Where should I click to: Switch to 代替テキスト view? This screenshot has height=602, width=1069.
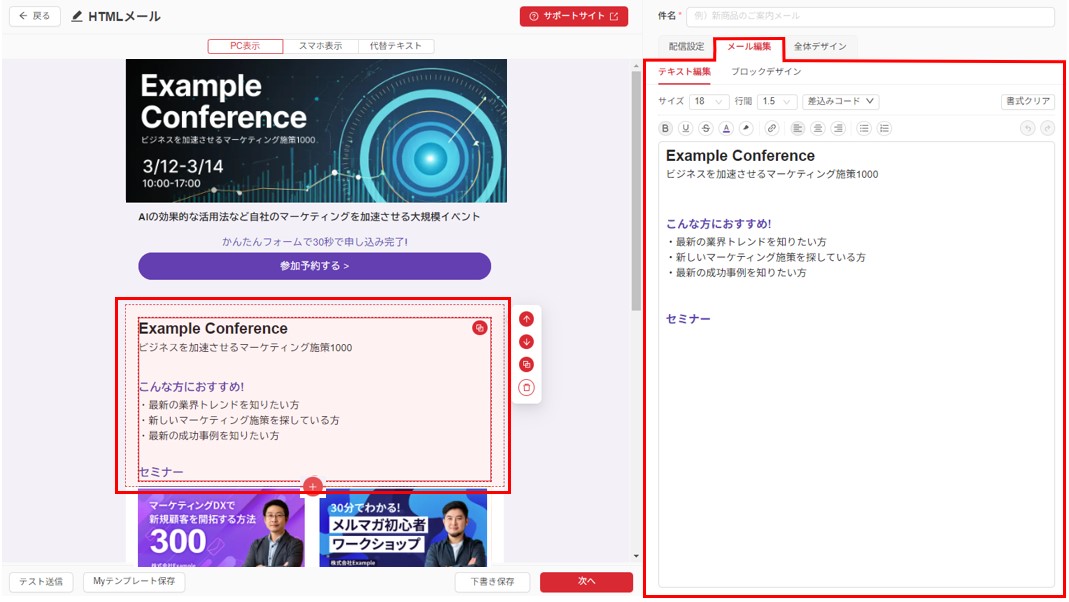[395, 46]
